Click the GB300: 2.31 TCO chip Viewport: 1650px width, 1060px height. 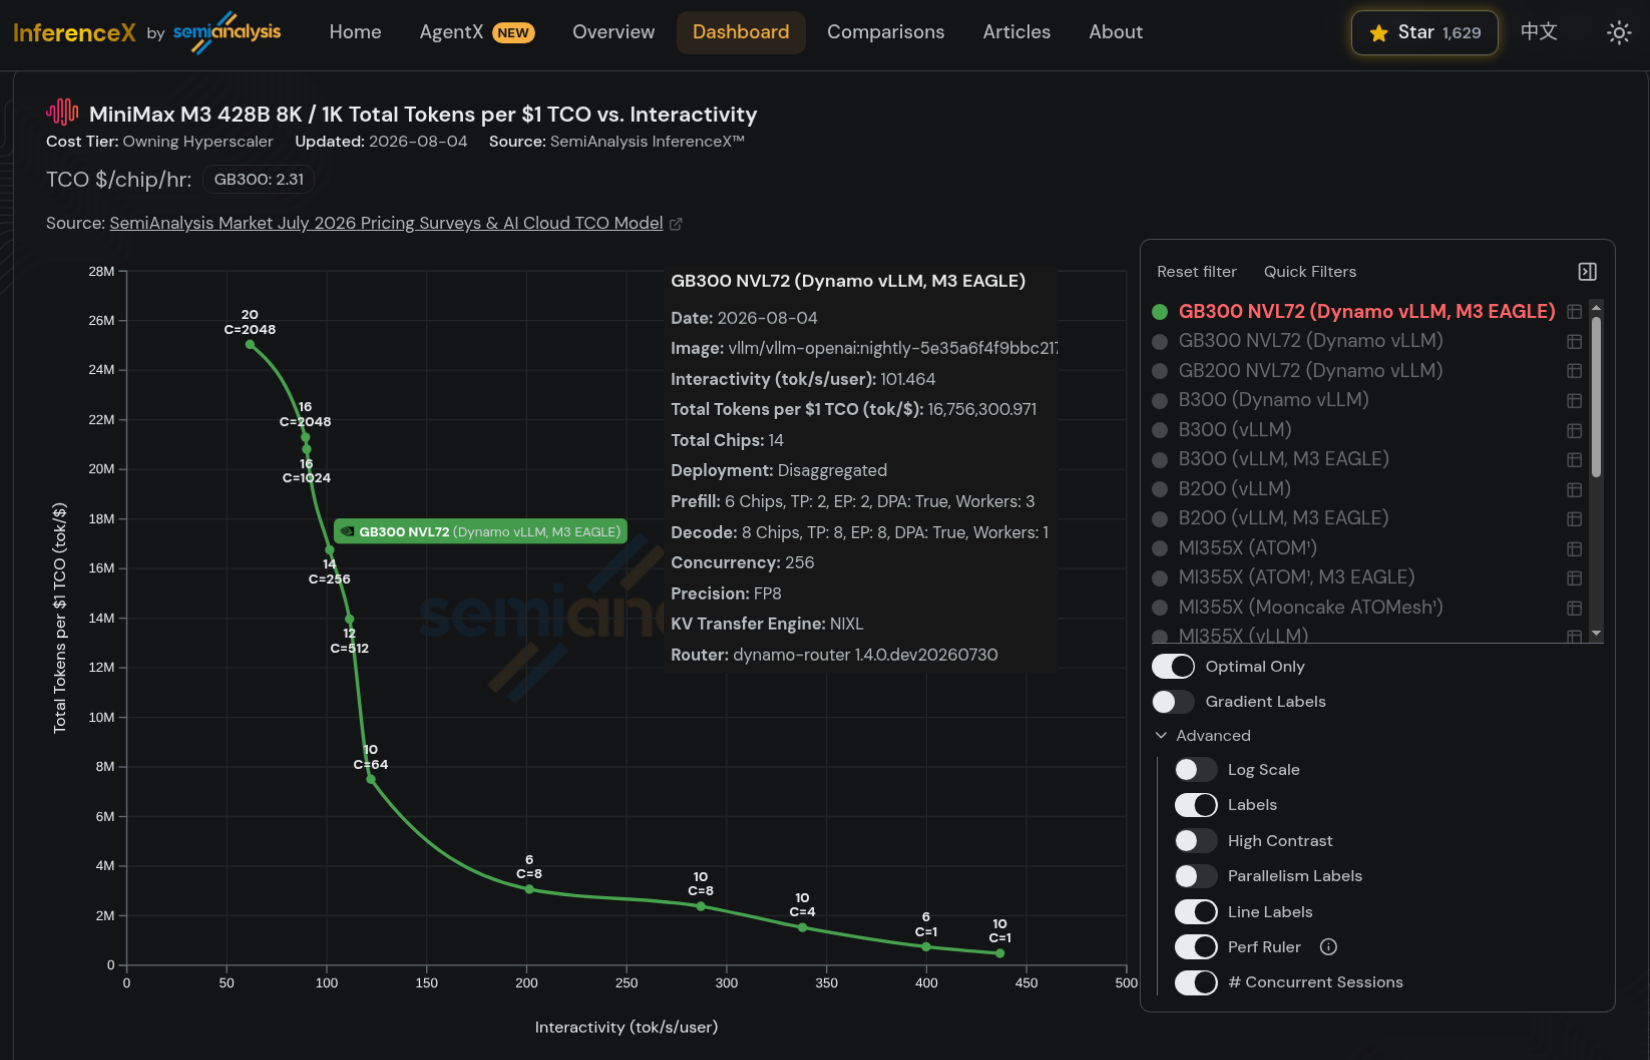click(259, 180)
